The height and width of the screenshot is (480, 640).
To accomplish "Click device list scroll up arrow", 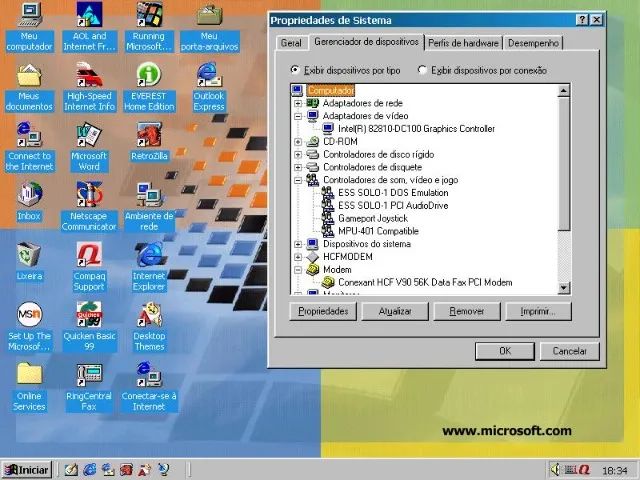I will tap(564, 90).
